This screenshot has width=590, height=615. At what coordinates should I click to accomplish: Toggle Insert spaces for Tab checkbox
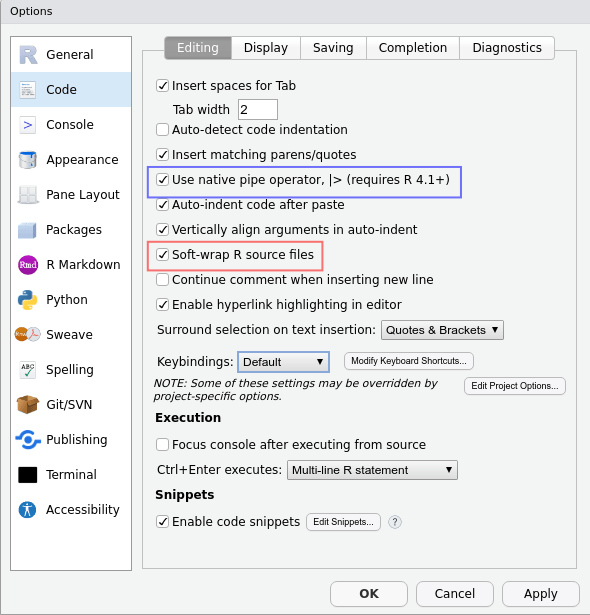(x=162, y=86)
